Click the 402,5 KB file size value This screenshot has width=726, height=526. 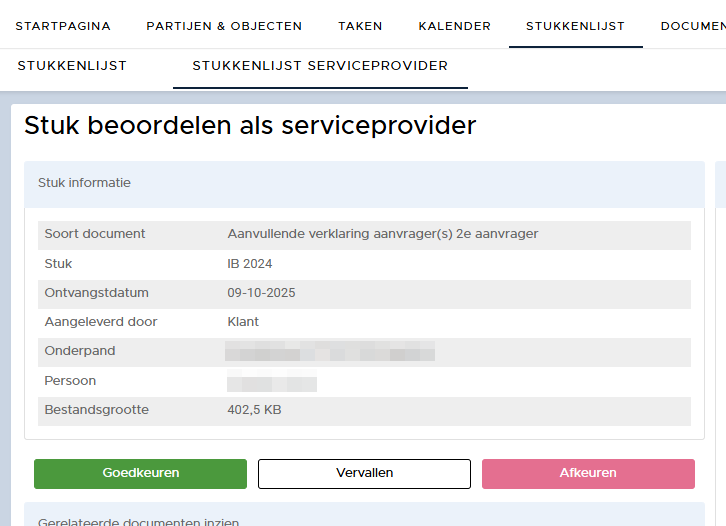pos(256,410)
